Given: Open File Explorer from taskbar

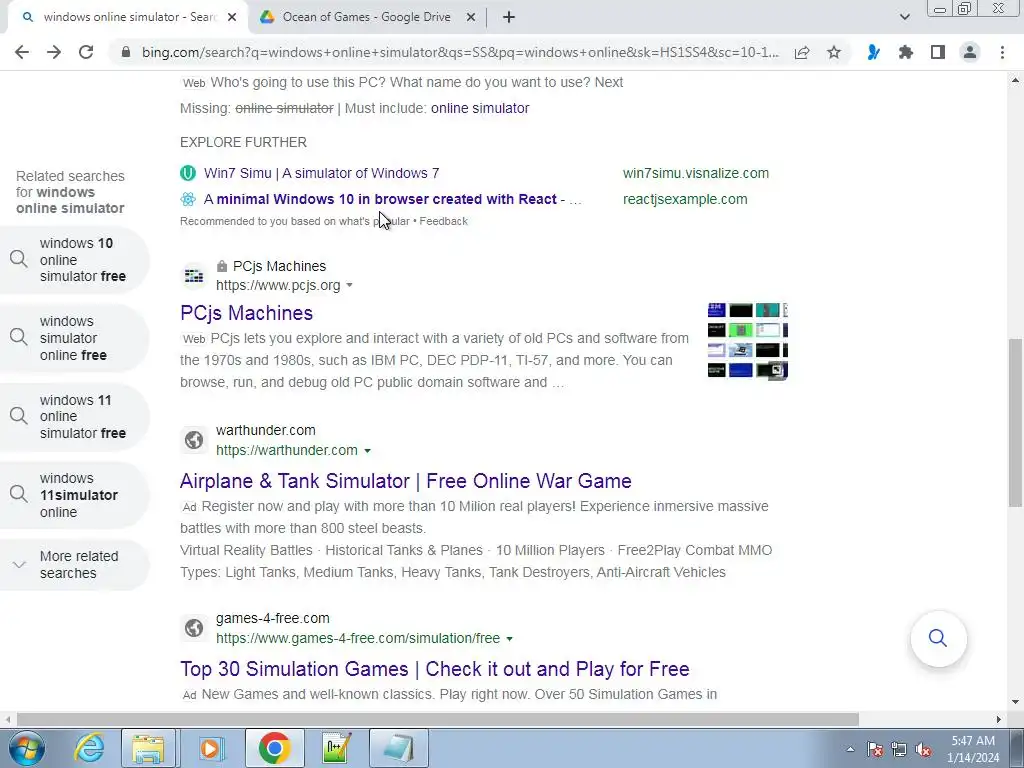Looking at the screenshot, I should coord(148,748).
